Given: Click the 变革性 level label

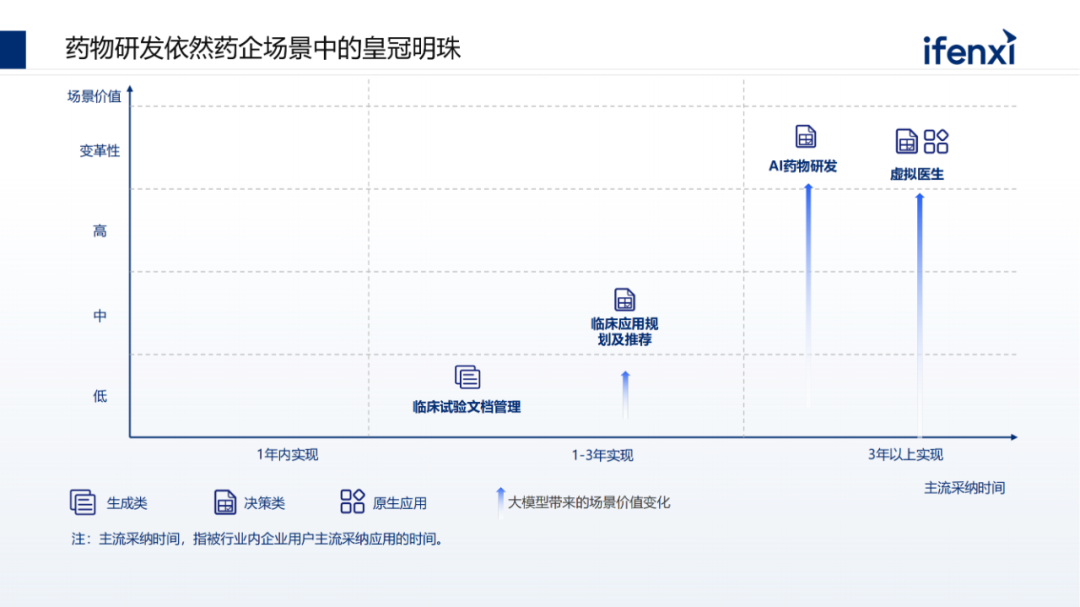Looking at the screenshot, I should (x=100, y=150).
